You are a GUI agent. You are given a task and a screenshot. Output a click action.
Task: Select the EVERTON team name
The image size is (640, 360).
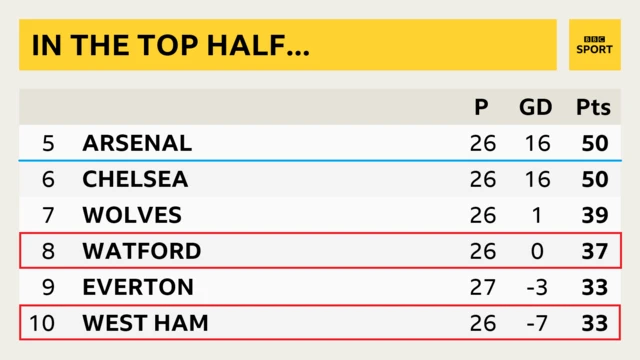click(138, 287)
